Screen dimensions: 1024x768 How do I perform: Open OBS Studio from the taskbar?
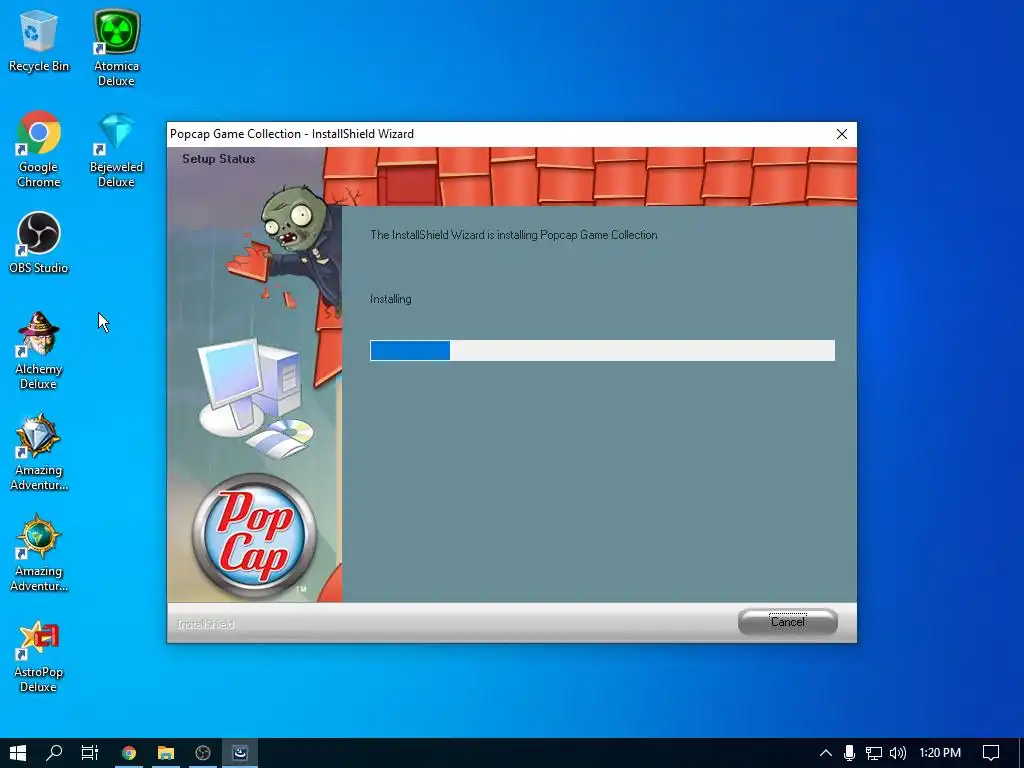[203, 753]
